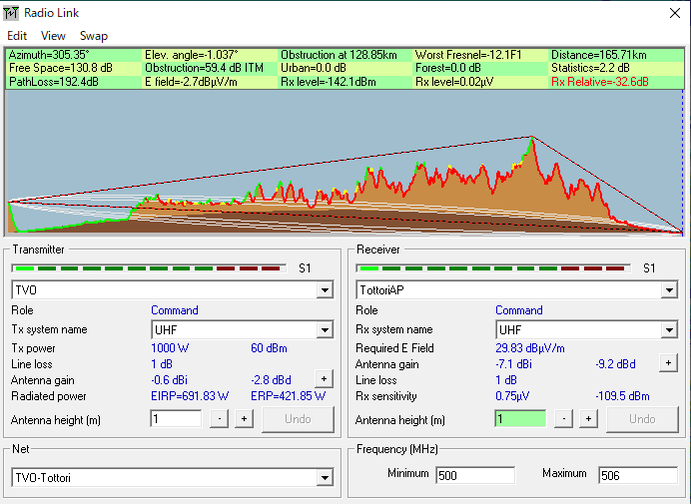Viewport: 691px width, 504px height.
Task: Click the Free Space=130.8 dB value
Action: [x=61, y=68]
